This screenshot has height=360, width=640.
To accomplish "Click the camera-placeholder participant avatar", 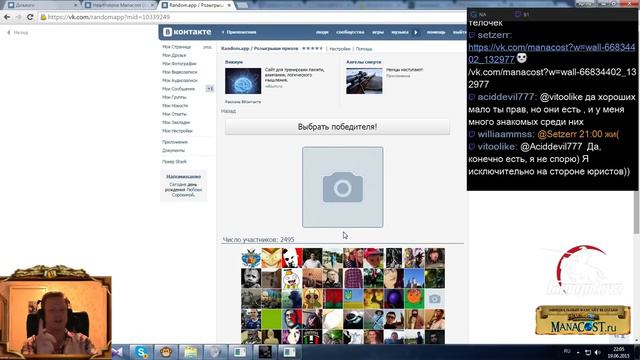I will click(435, 299).
